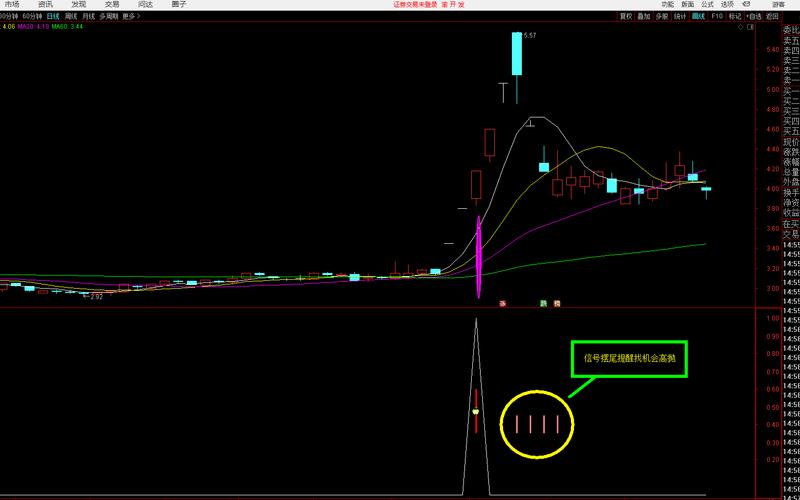Viewport: 800px width, 500px height.
Task: Open the 市场 menu
Action: (11, 5)
